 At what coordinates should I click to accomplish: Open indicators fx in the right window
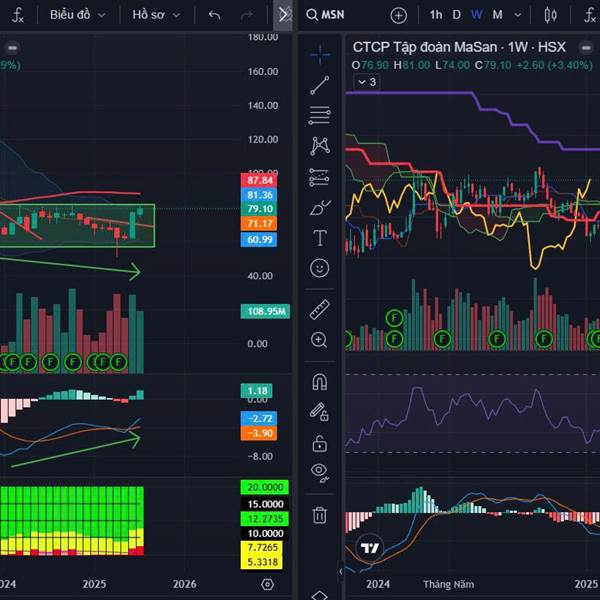tap(591, 15)
